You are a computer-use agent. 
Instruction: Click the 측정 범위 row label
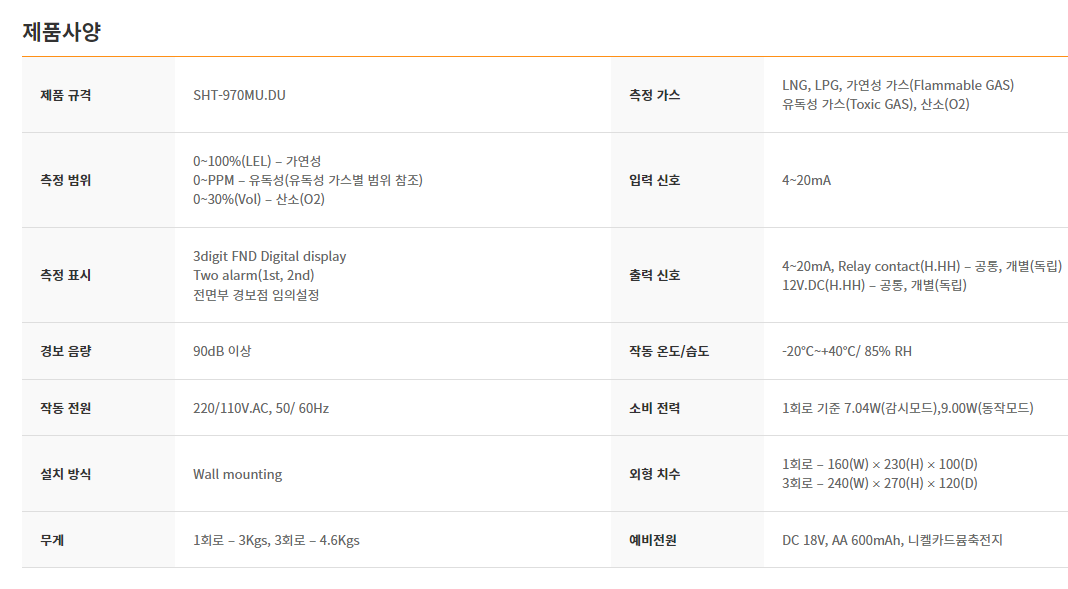click(65, 180)
